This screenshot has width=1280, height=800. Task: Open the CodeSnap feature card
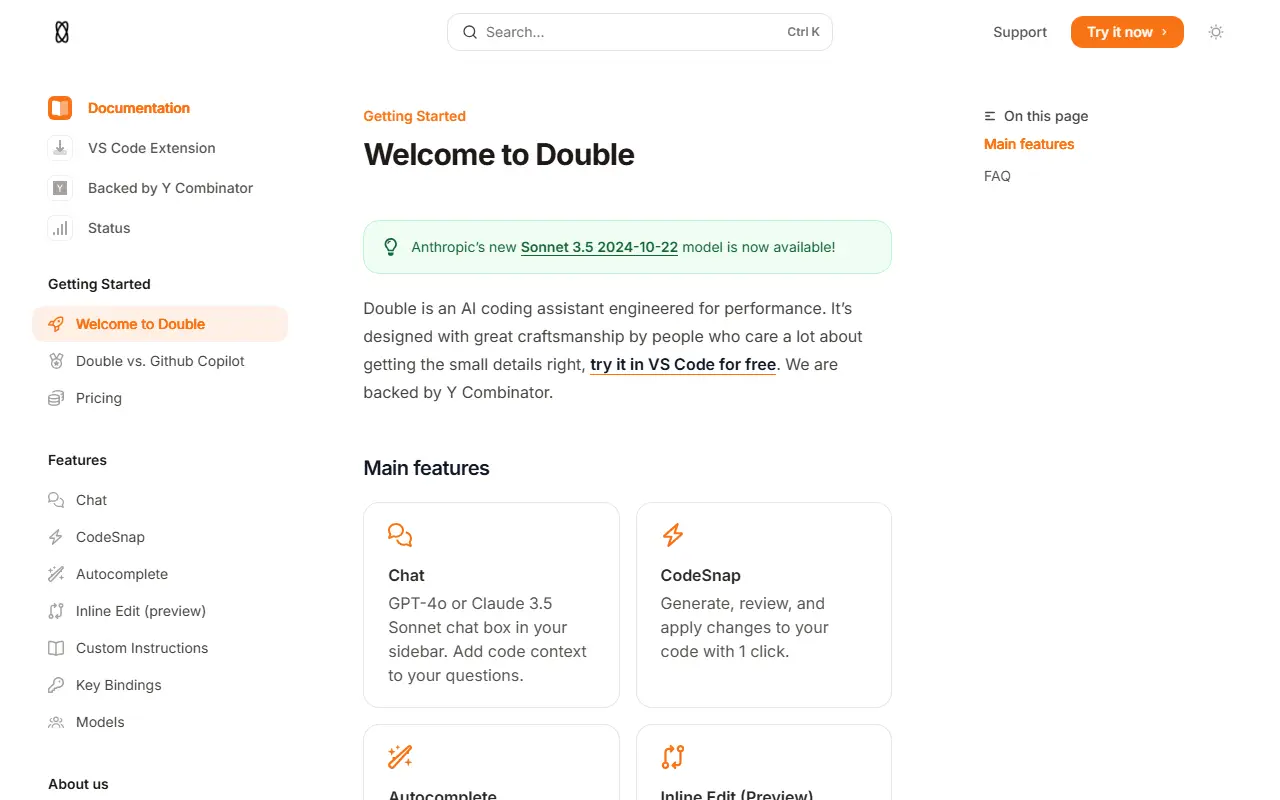click(x=764, y=605)
